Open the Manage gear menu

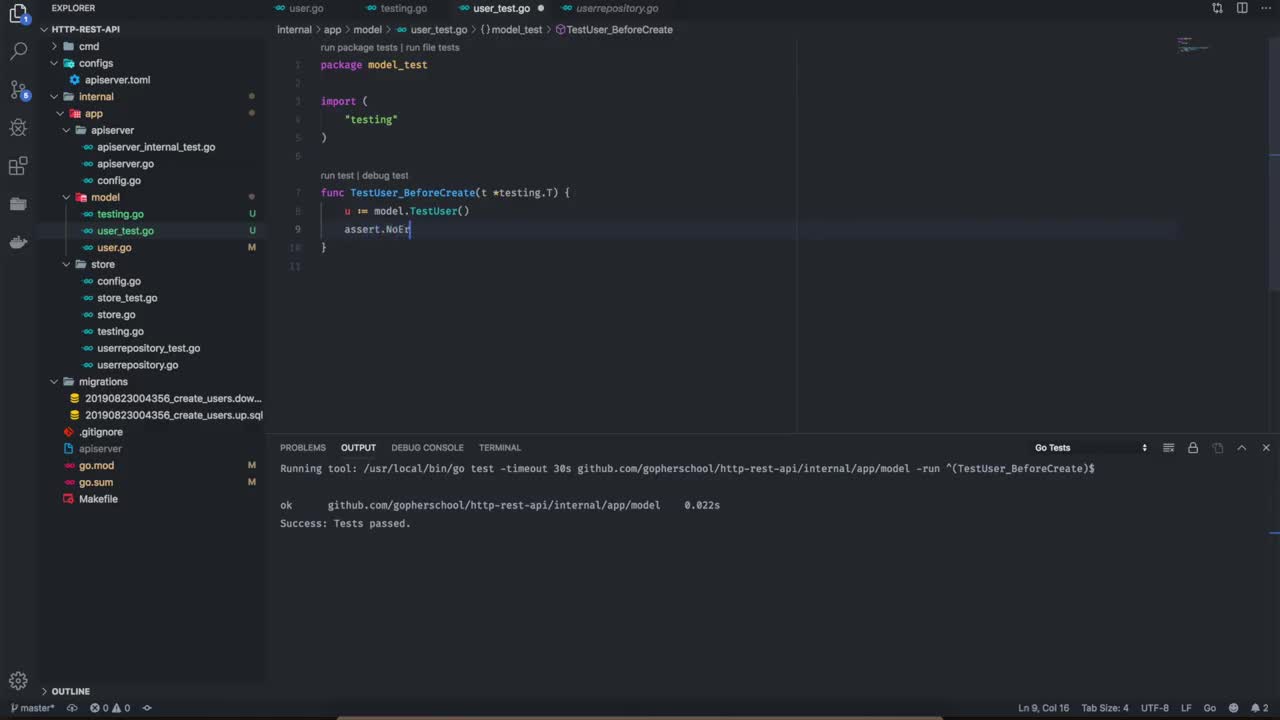18,681
